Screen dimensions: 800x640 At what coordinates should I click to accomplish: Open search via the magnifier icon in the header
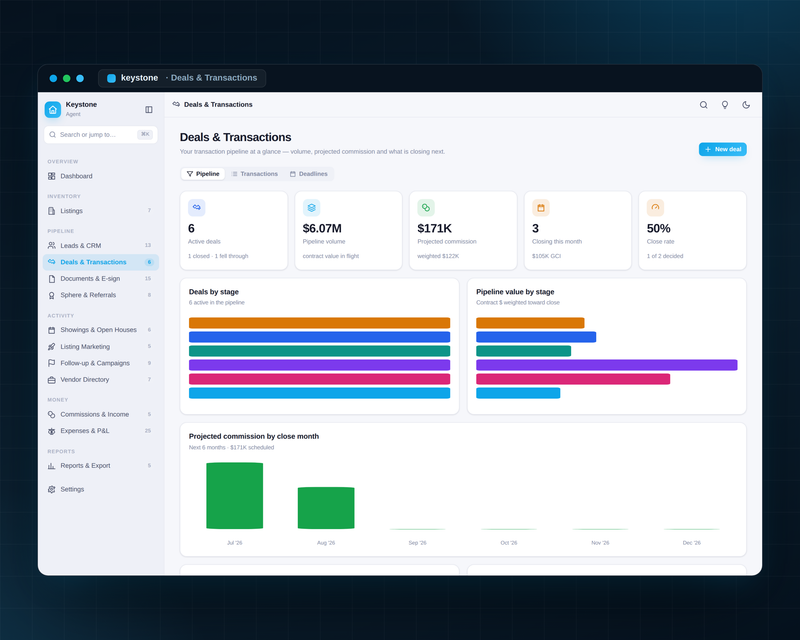(x=704, y=105)
